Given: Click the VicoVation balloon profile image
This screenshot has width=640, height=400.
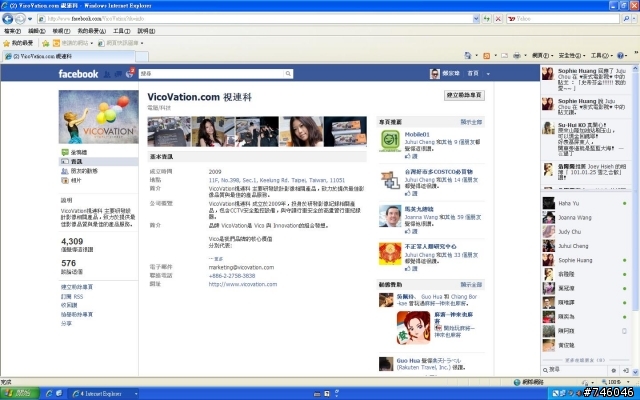Looking at the screenshot, I should [x=98, y=117].
